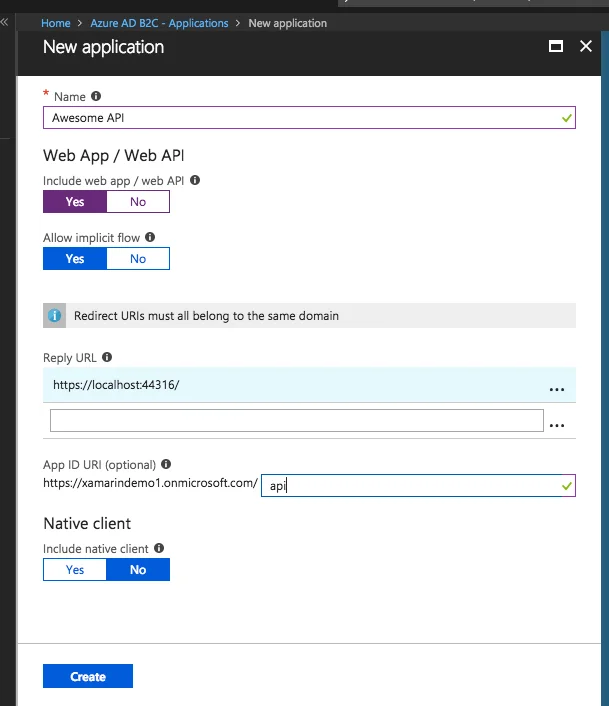Click info icon beside Include native client
The image size is (609, 706).
point(159,548)
